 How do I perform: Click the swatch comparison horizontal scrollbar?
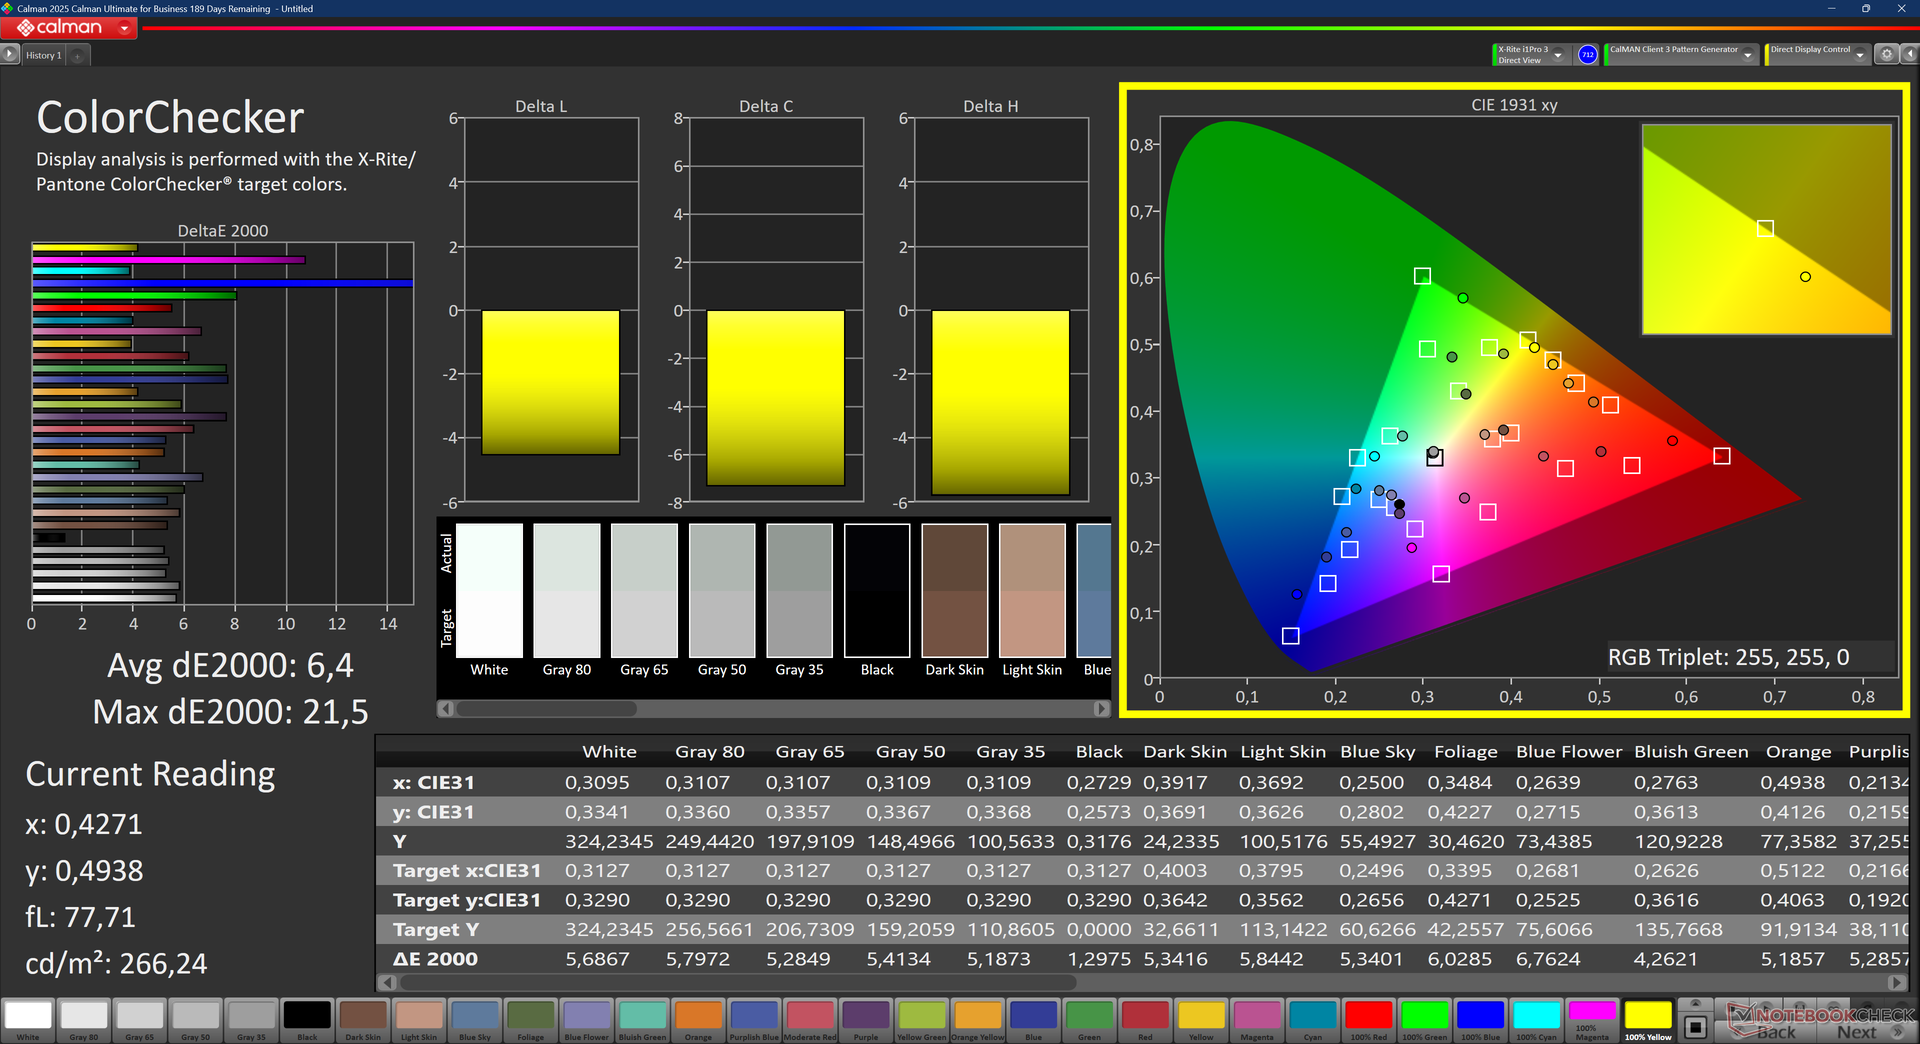click(774, 708)
